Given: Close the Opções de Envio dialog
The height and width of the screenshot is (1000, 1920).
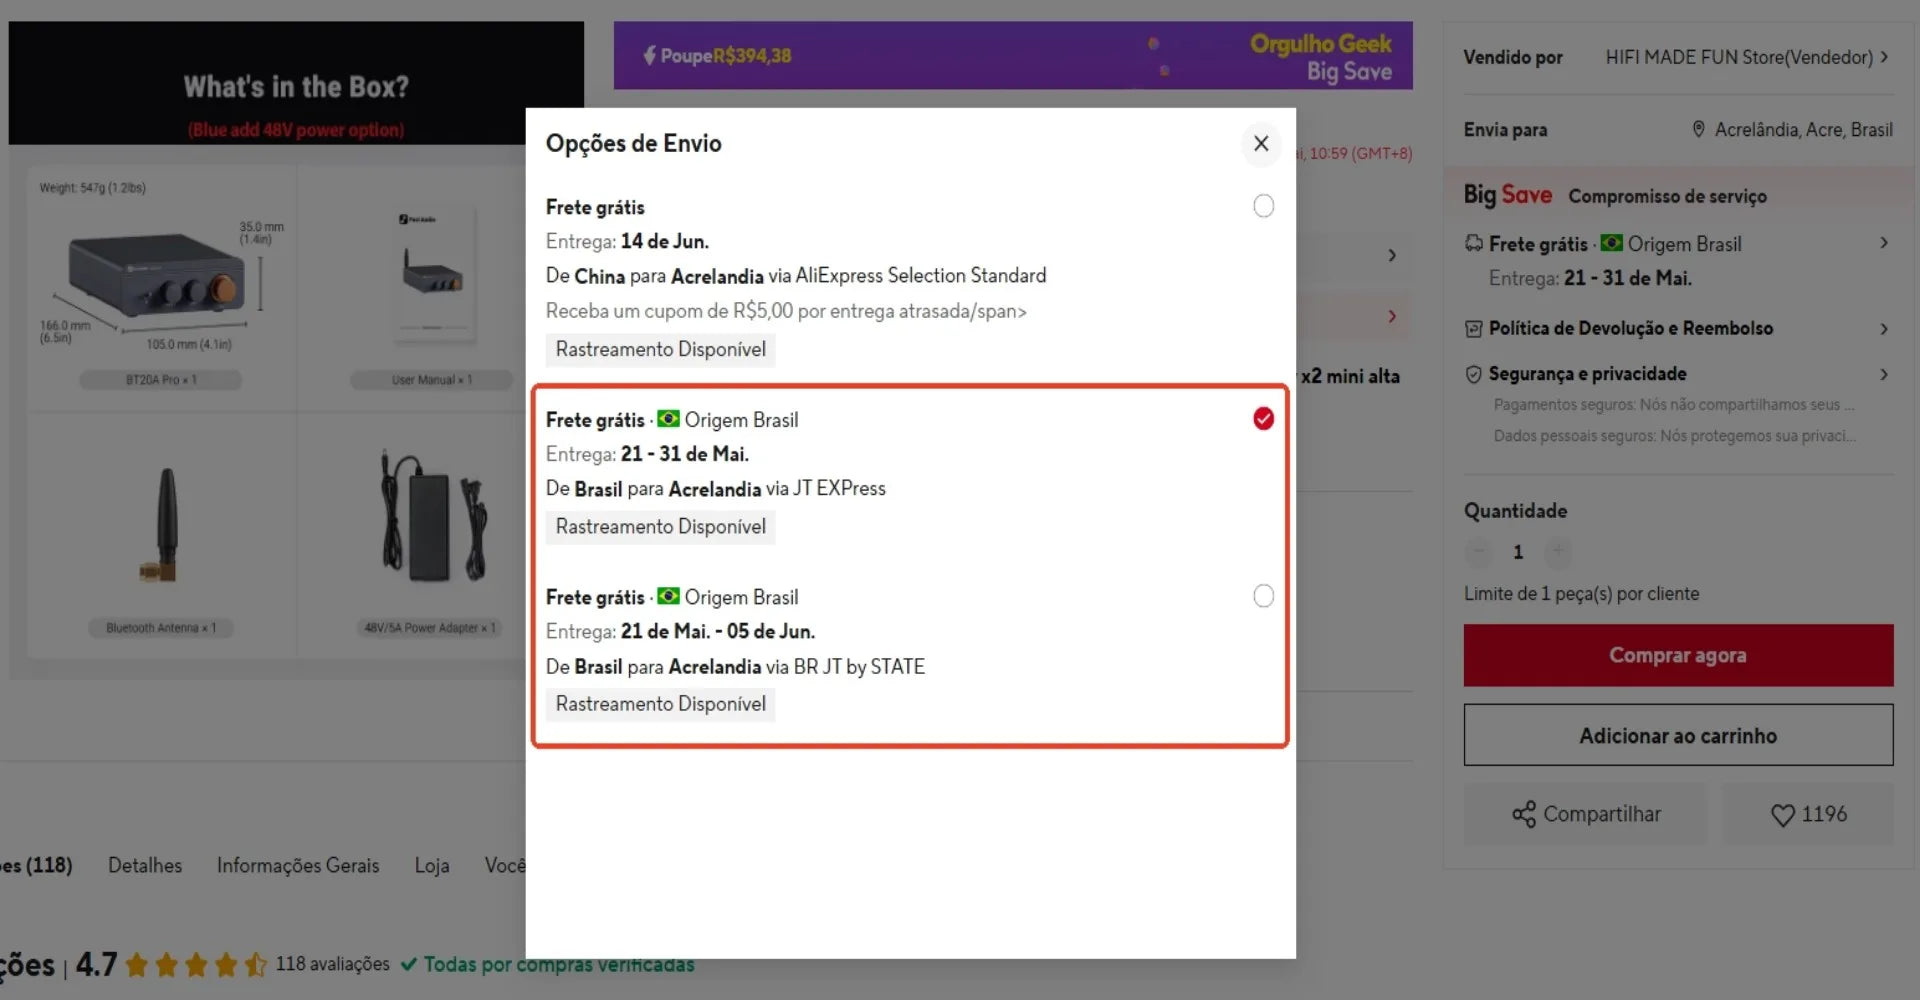Looking at the screenshot, I should (1261, 143).
